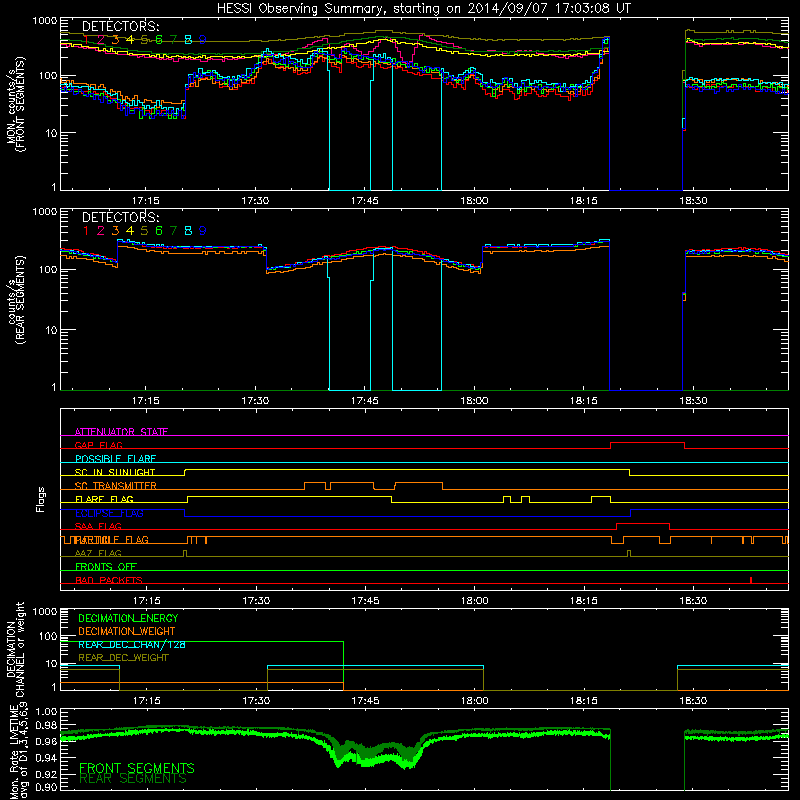Click the 'AA7 FLAG' label

98,553
